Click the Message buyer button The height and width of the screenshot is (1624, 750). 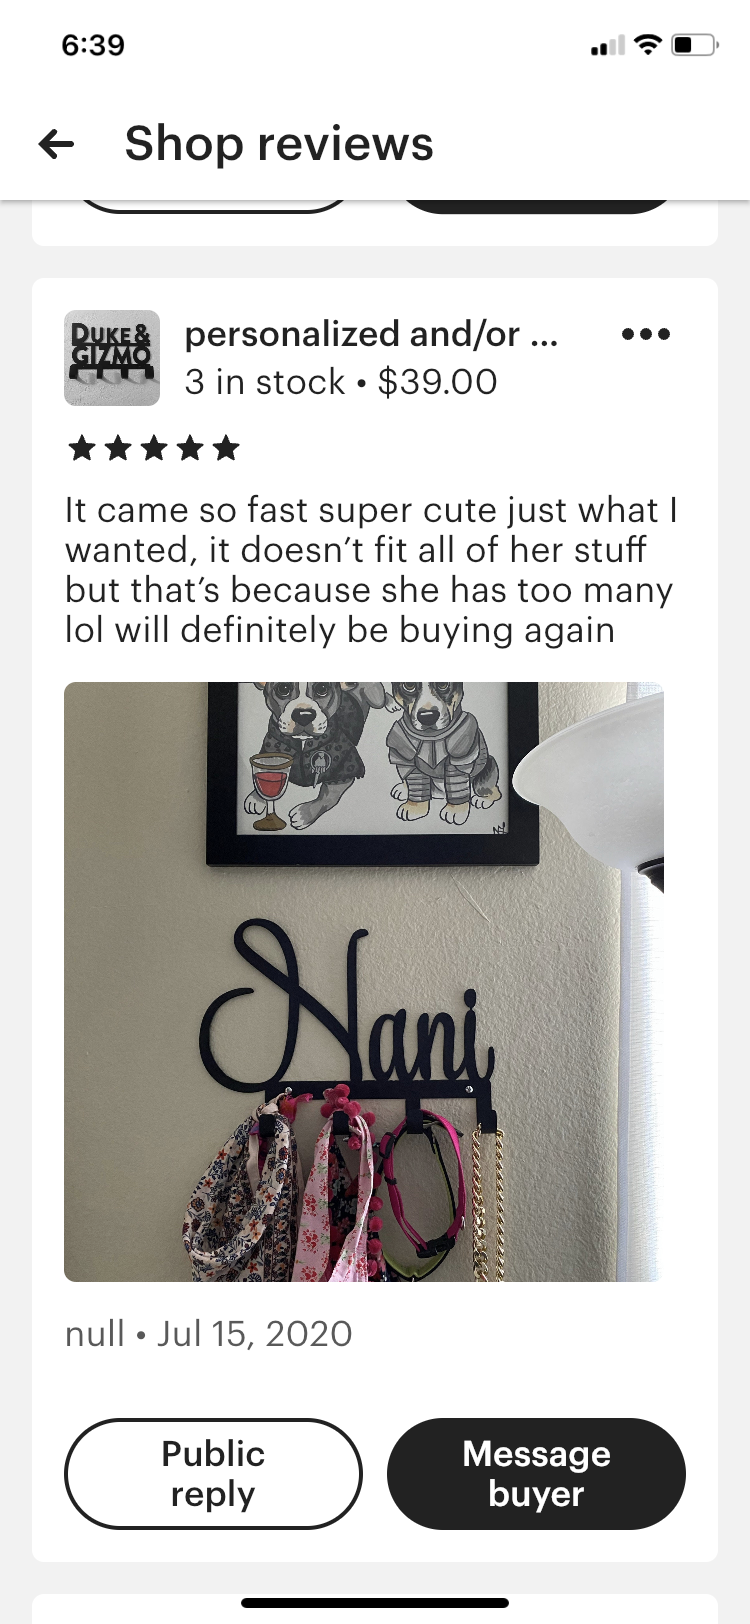536,1473
